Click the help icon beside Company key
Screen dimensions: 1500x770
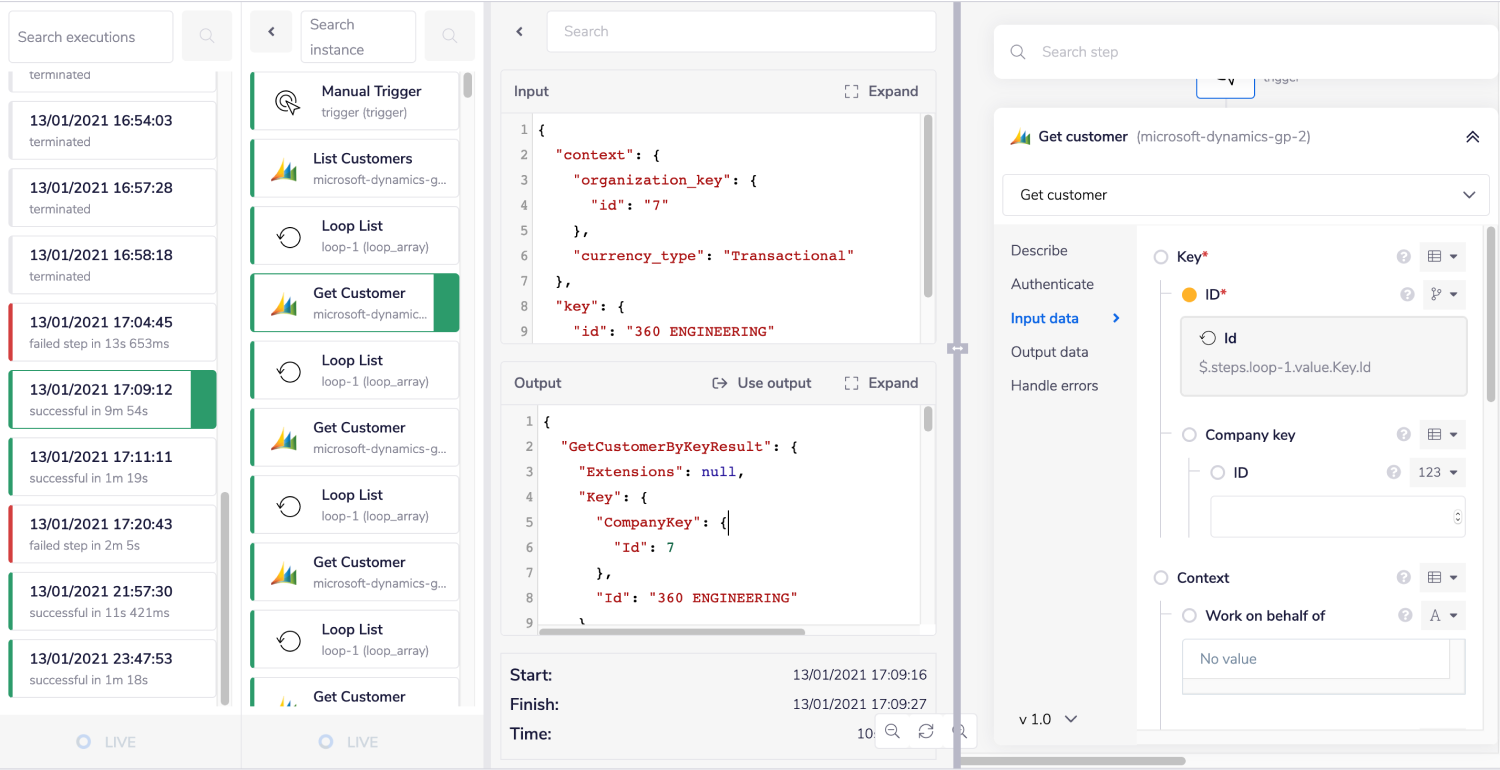[x=1404, y=435]
